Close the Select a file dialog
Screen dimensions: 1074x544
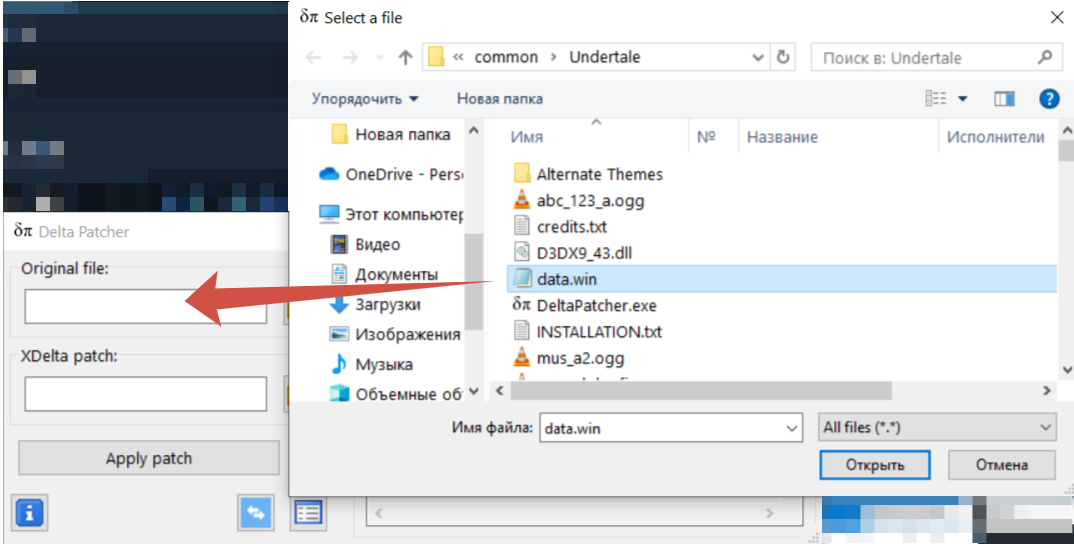(1057, 17)
